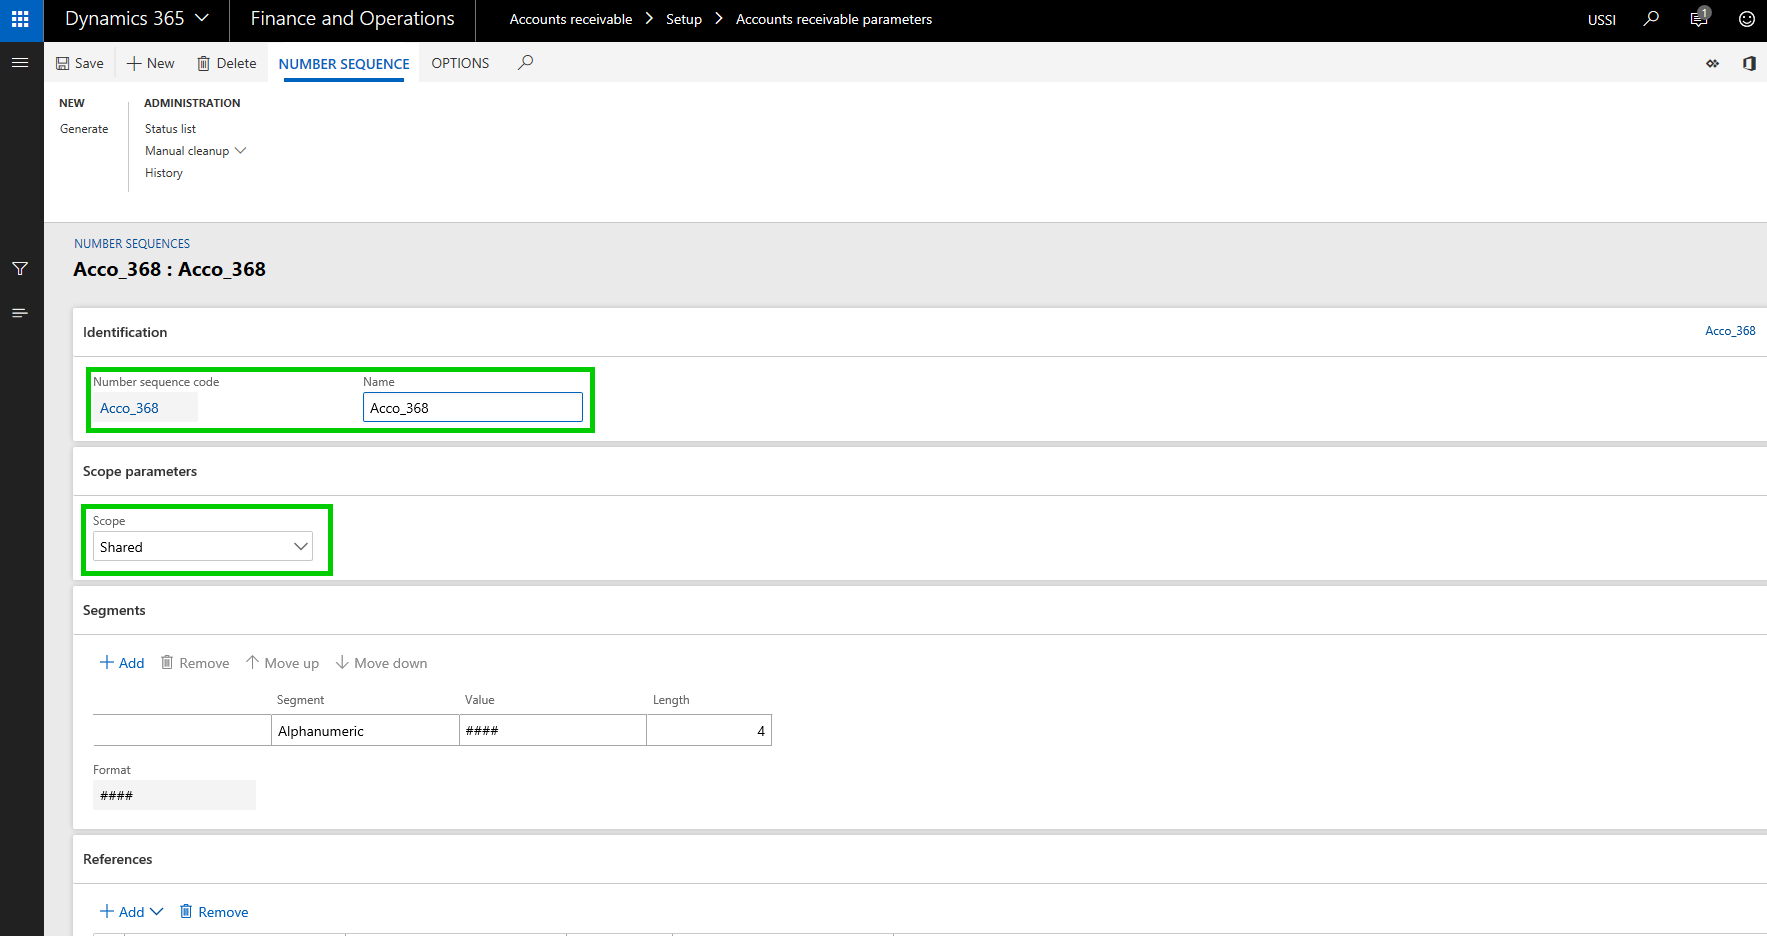Screen dimensions: 1767x936
Task: Click the action pane search icon
Action: click(x=525, y=63)
